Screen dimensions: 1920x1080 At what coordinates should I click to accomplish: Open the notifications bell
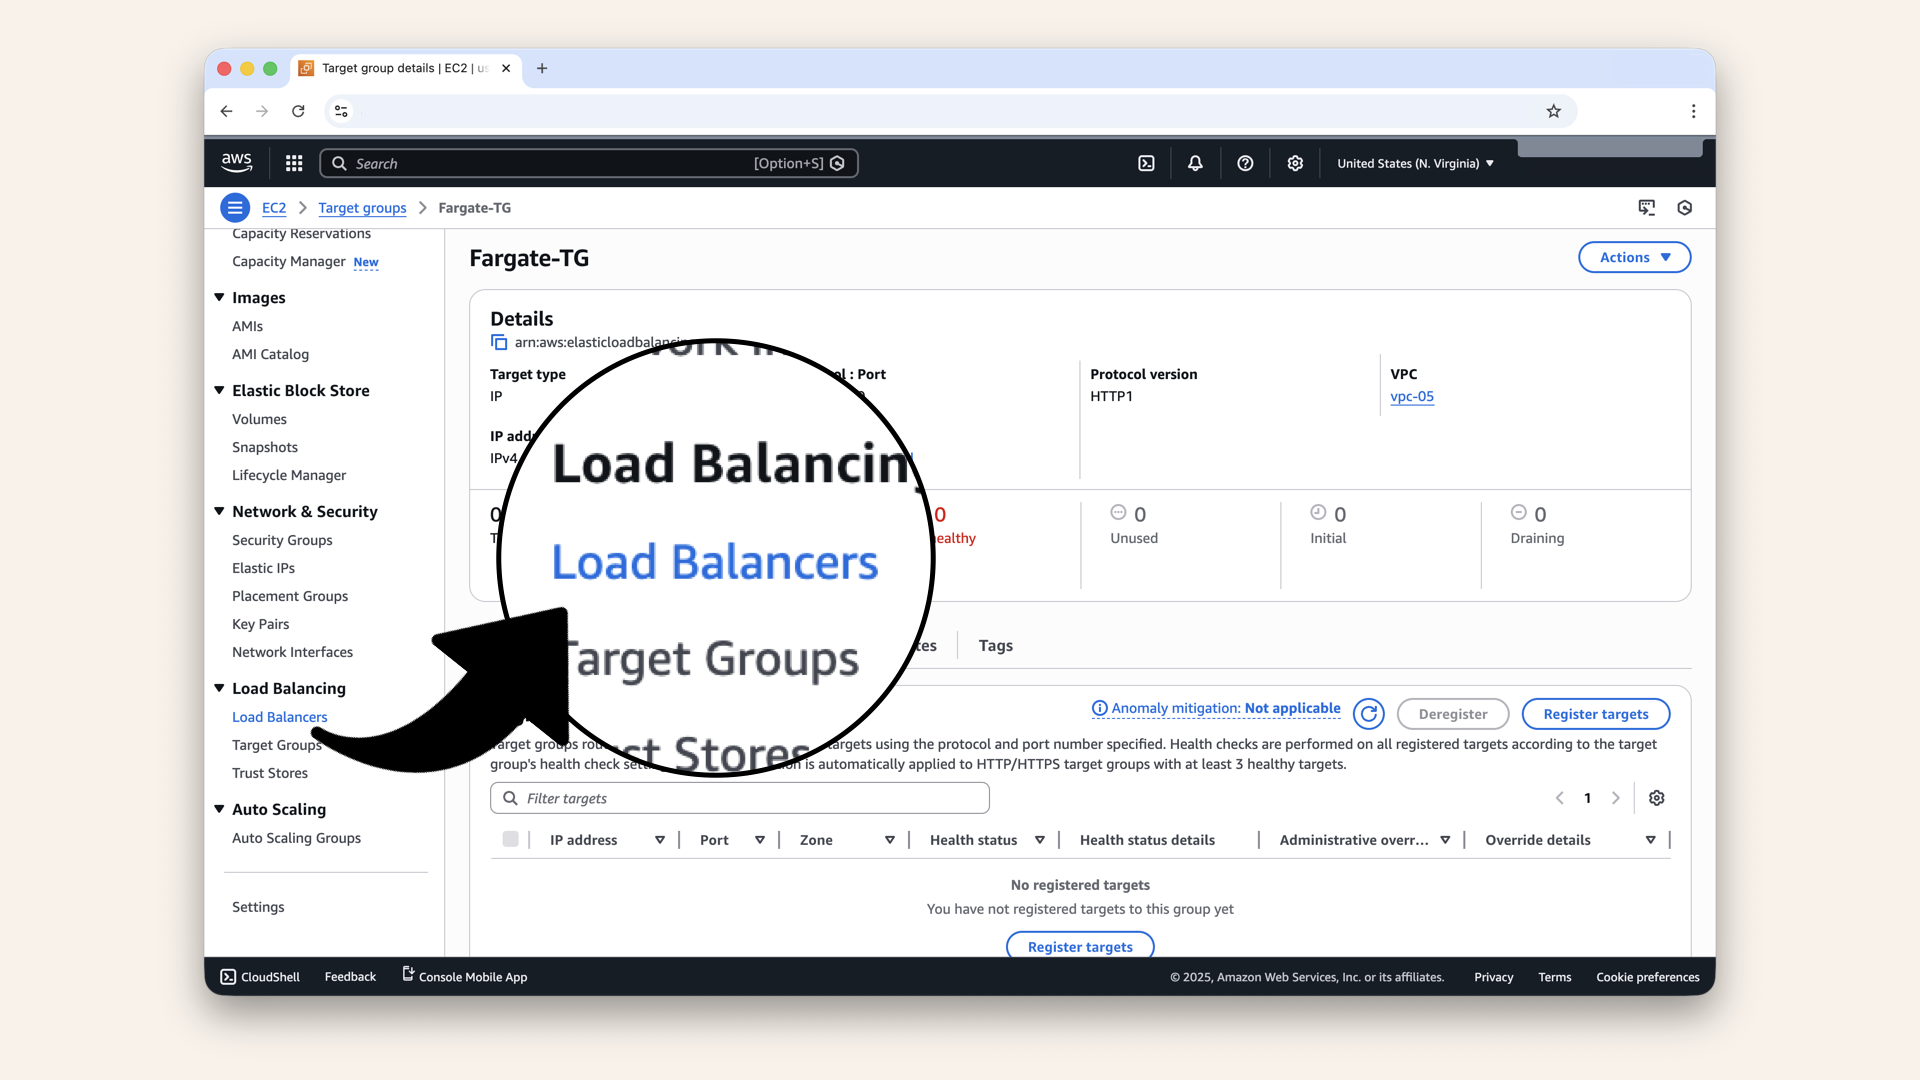point(1195,163)
